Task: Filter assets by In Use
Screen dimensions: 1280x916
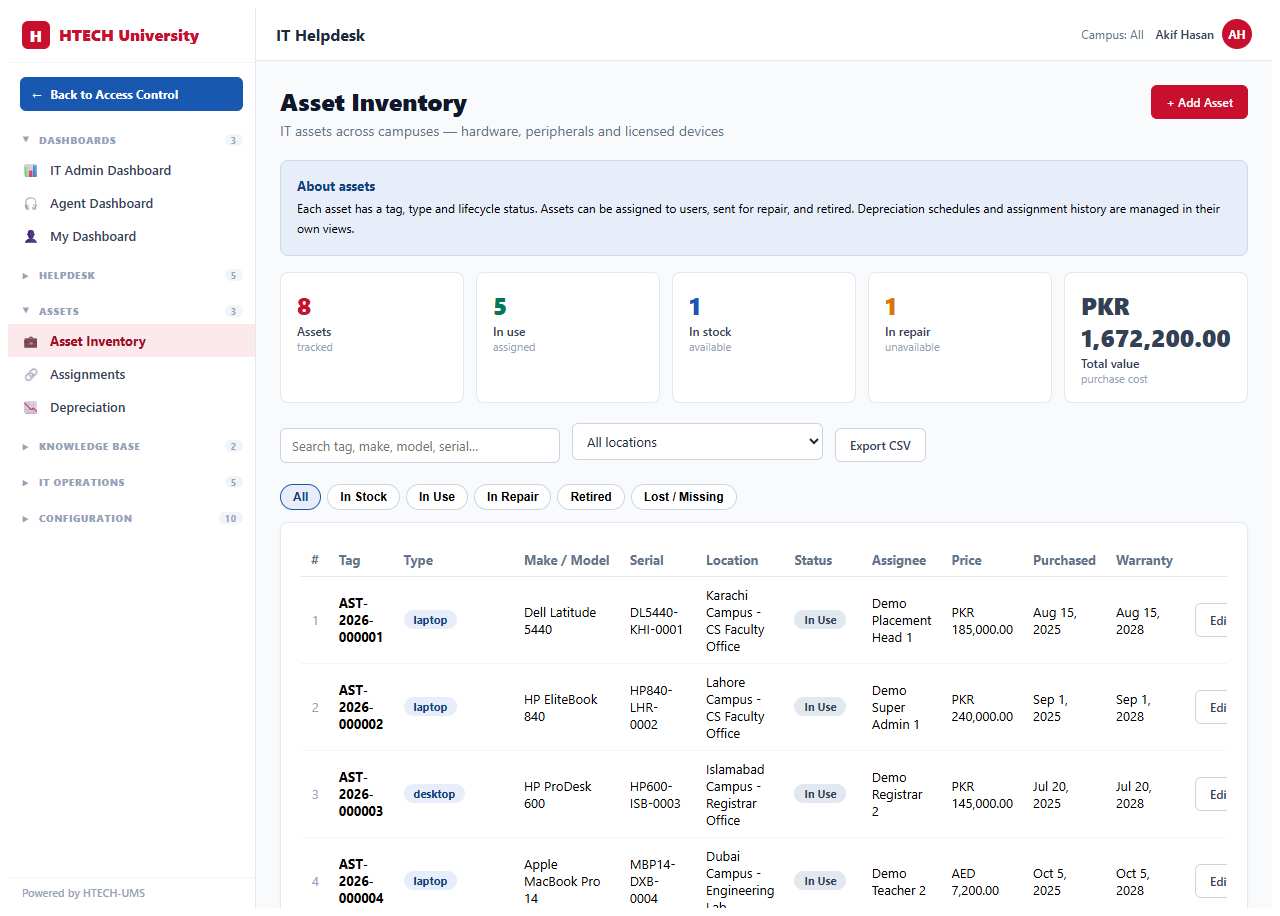Action: click(437, 497)
